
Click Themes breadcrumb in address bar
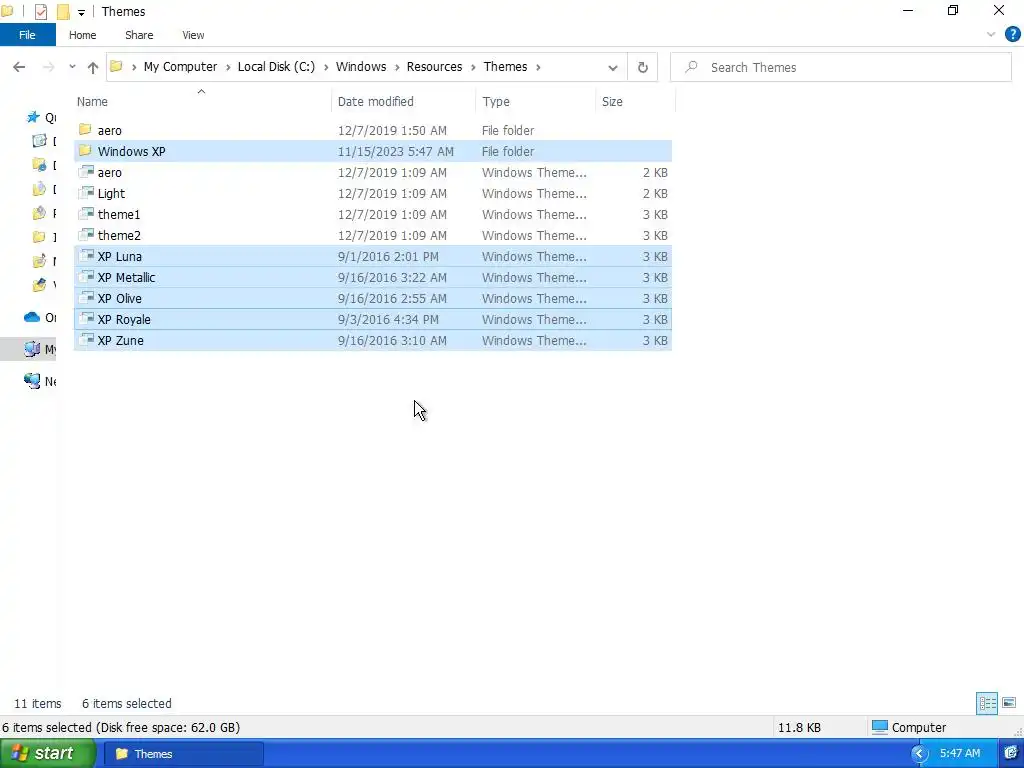[x=505, y=67]
